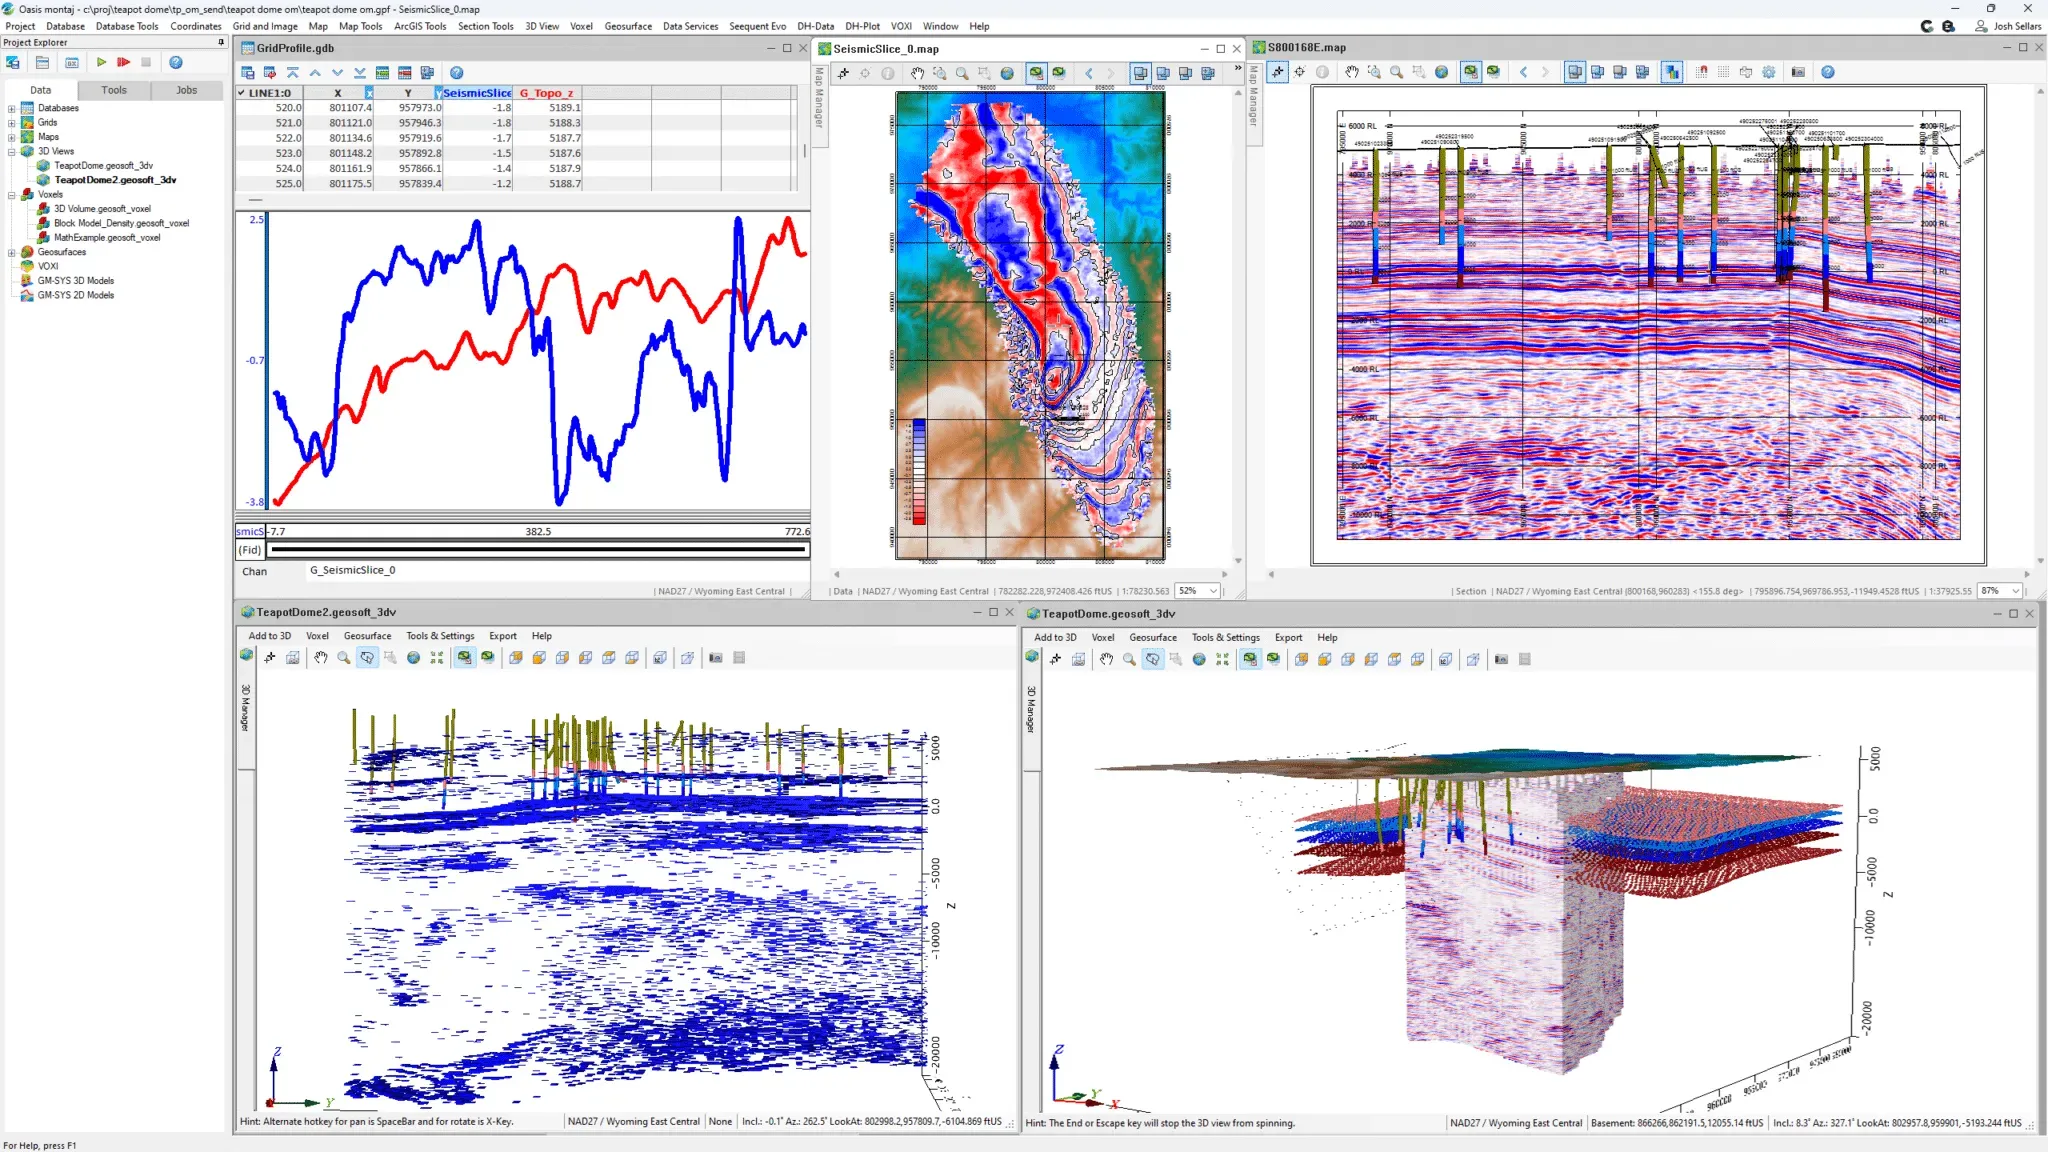Viewport: 2048px width, 1152px height.
Task: Click the go to first line icon in GridProfile
Action: click(x=292, y=73)
